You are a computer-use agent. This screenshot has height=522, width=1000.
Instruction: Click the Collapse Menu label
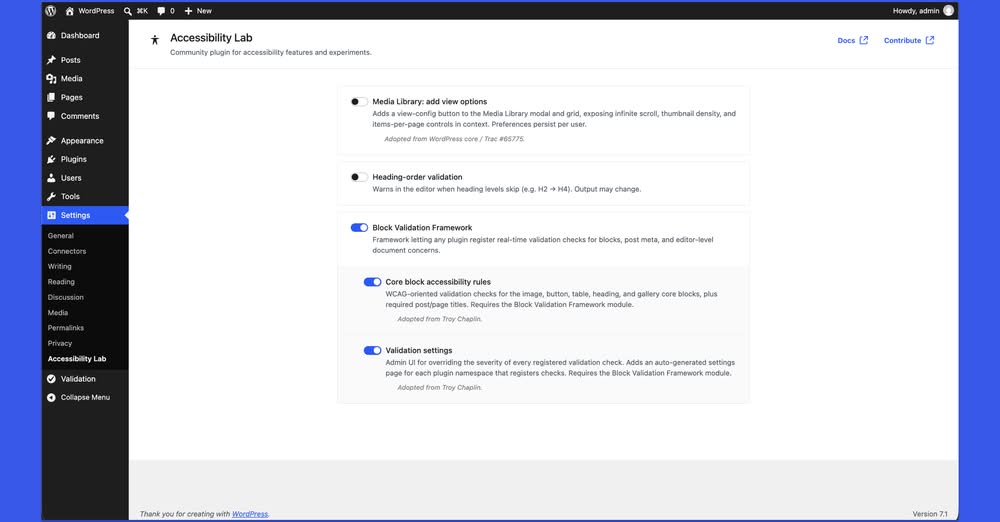tap(85, 398)
